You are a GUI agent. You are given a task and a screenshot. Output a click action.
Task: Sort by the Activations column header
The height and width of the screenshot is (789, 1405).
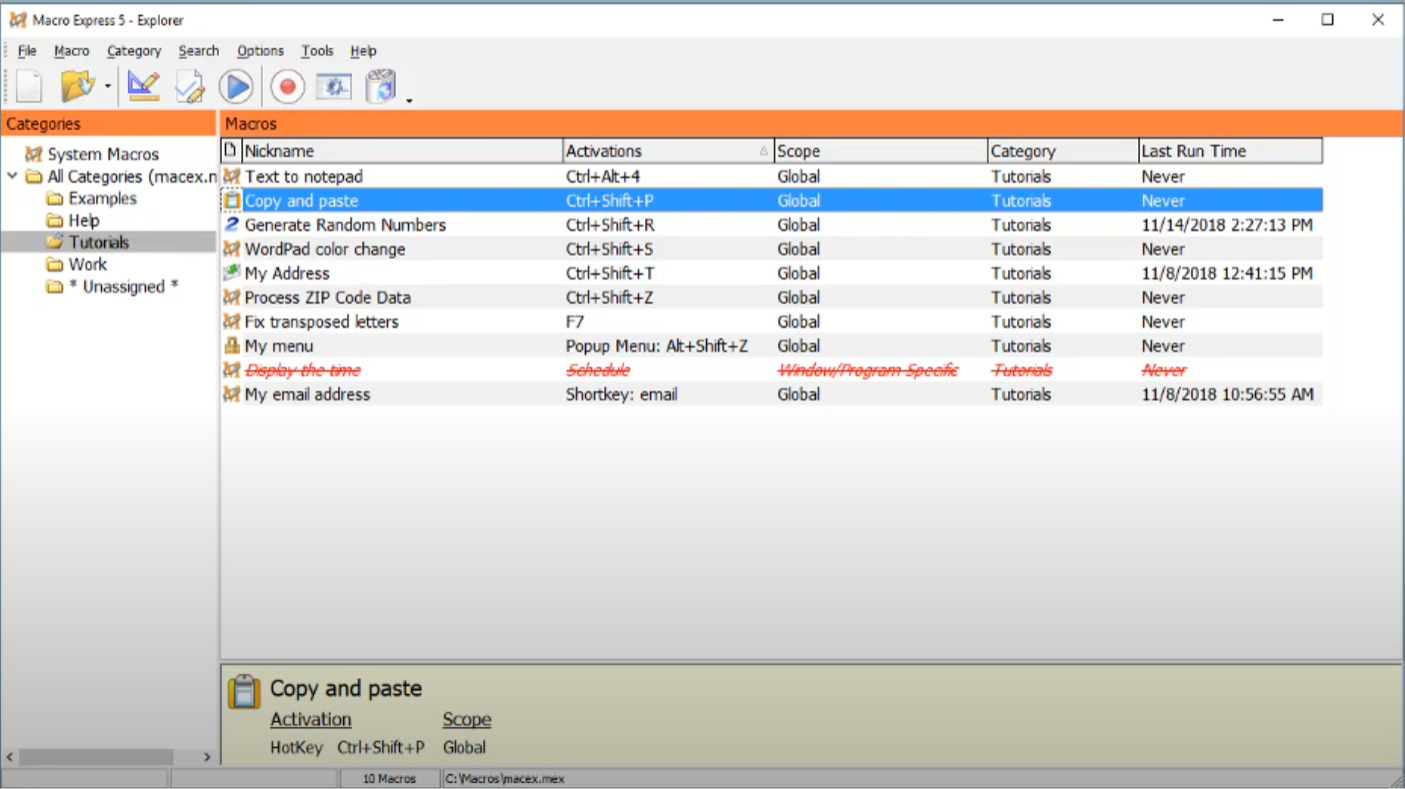pyautogui.click(x=669, y=151)
